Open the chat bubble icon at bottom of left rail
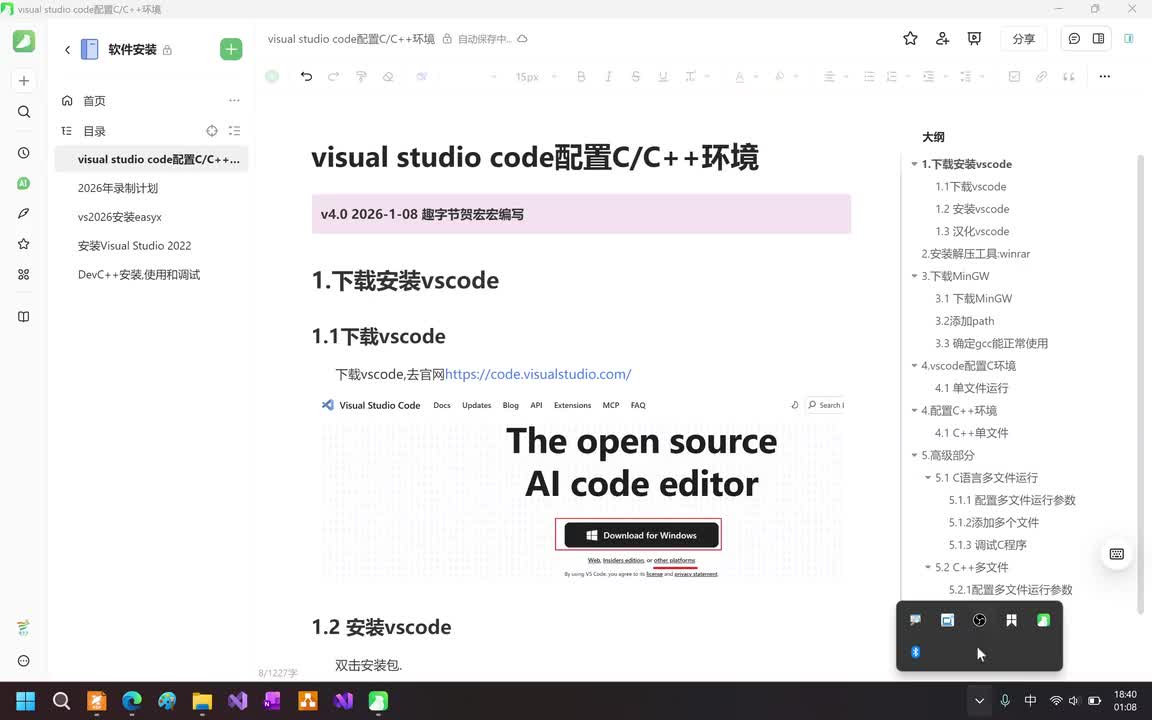The width and height of the screenshot is (1152, 720). (24, 660)
